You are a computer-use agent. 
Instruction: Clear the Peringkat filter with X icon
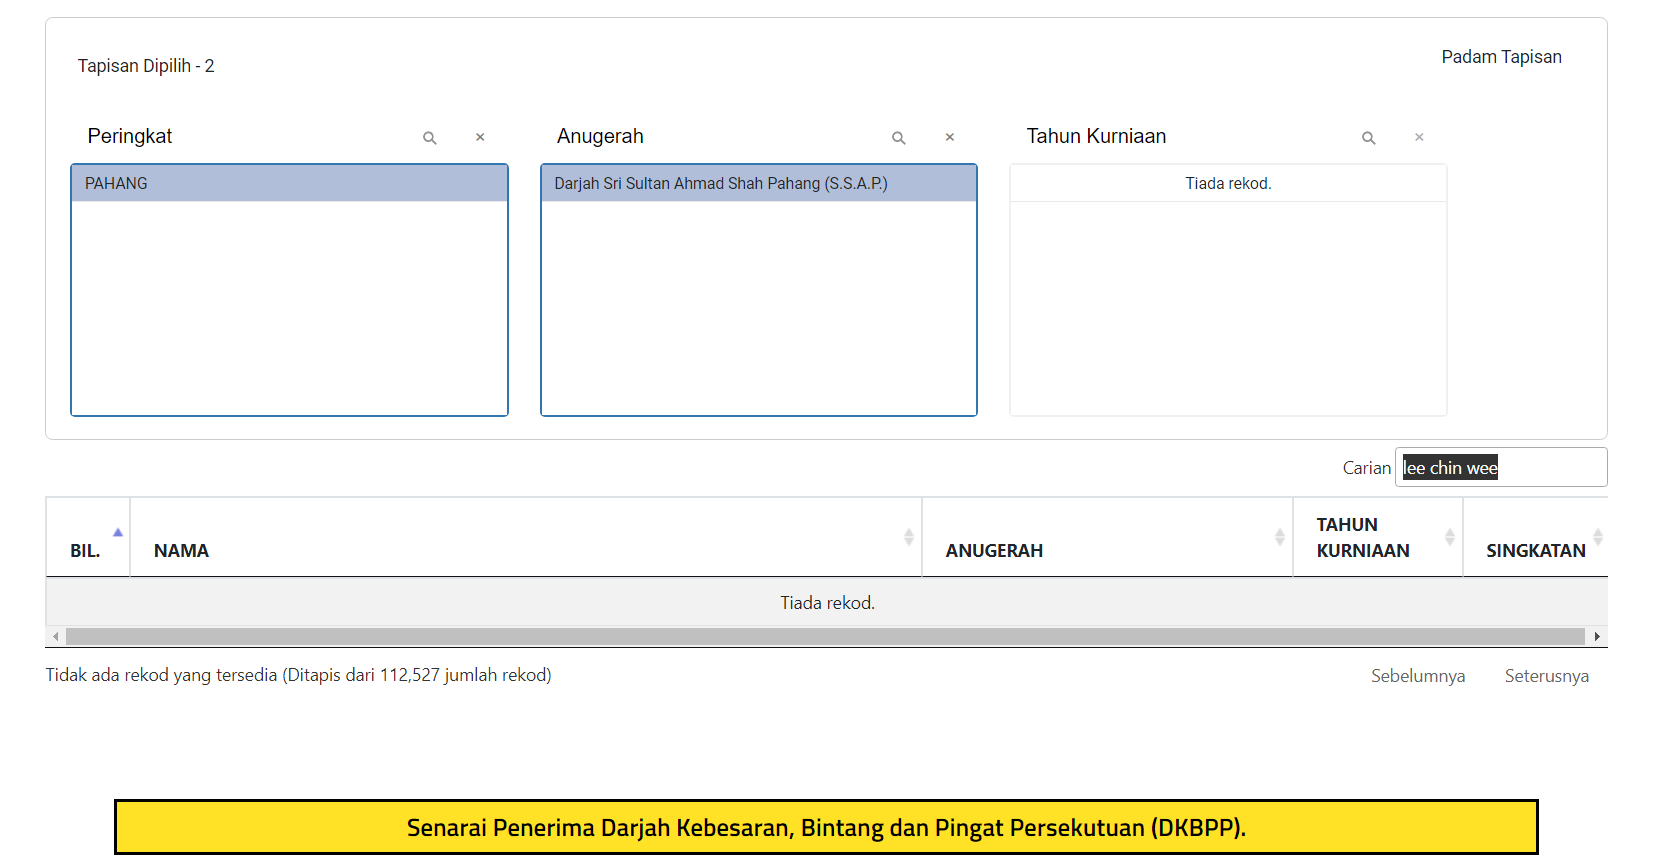(480, 137)
